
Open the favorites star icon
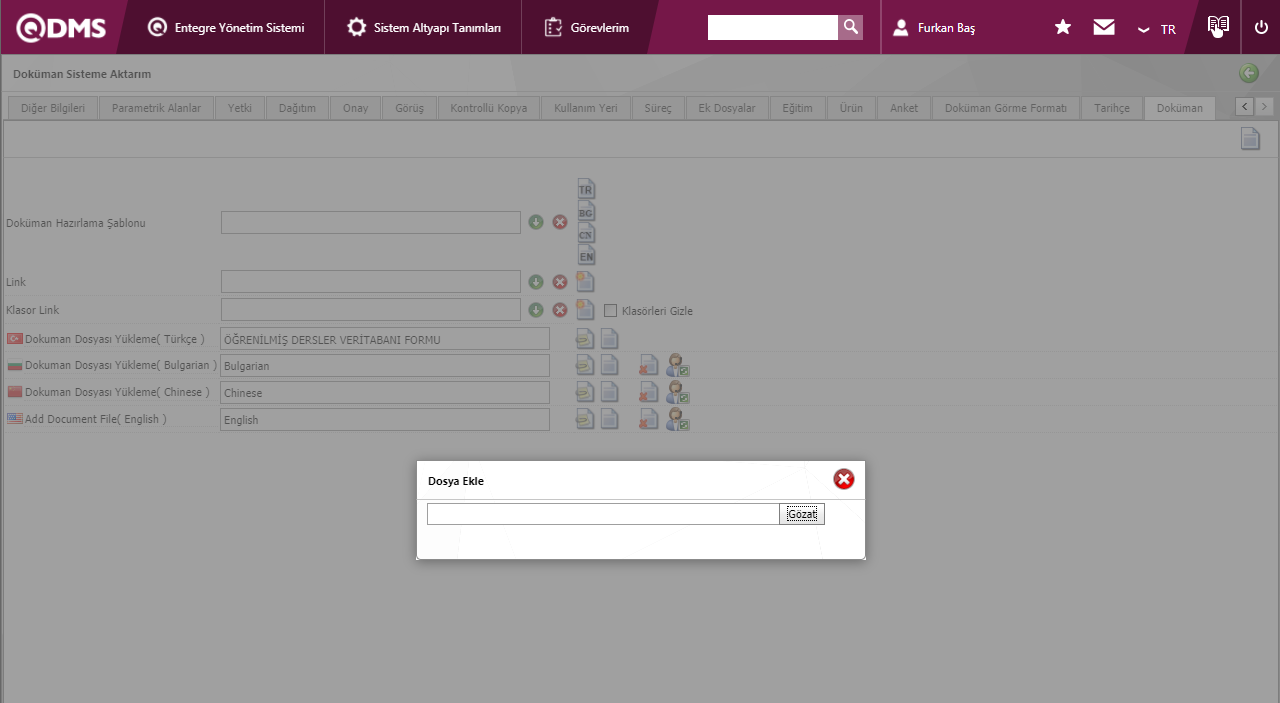point(1063,27)
